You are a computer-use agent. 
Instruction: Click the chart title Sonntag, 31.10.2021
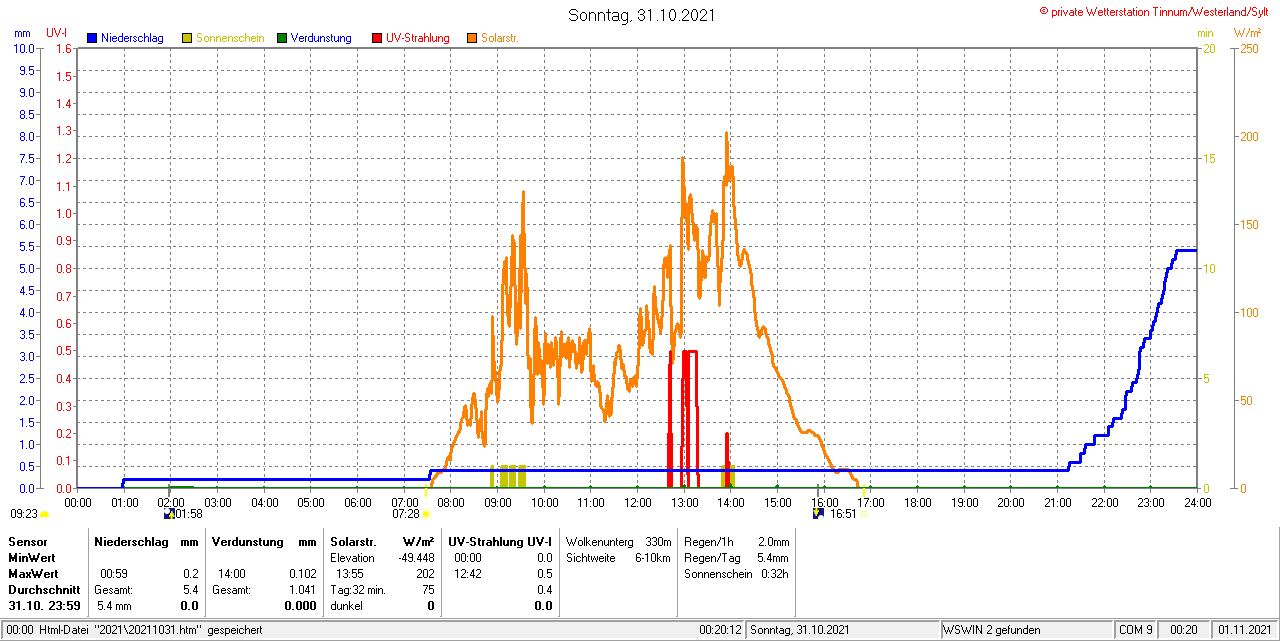(x=641, y=15)
